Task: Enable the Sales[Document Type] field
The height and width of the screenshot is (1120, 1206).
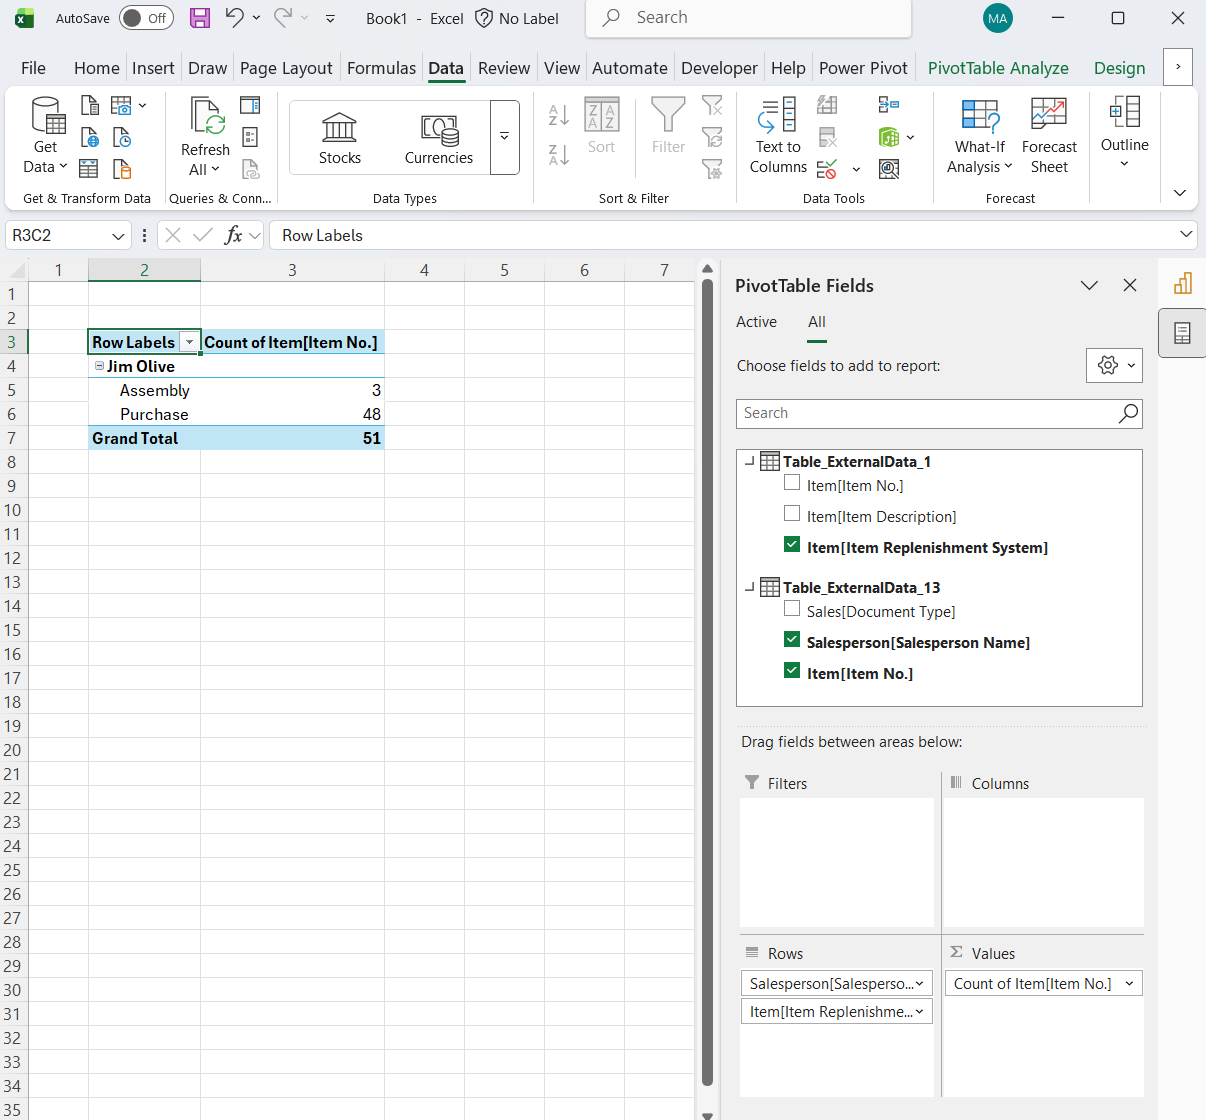Action: point(793,608)
